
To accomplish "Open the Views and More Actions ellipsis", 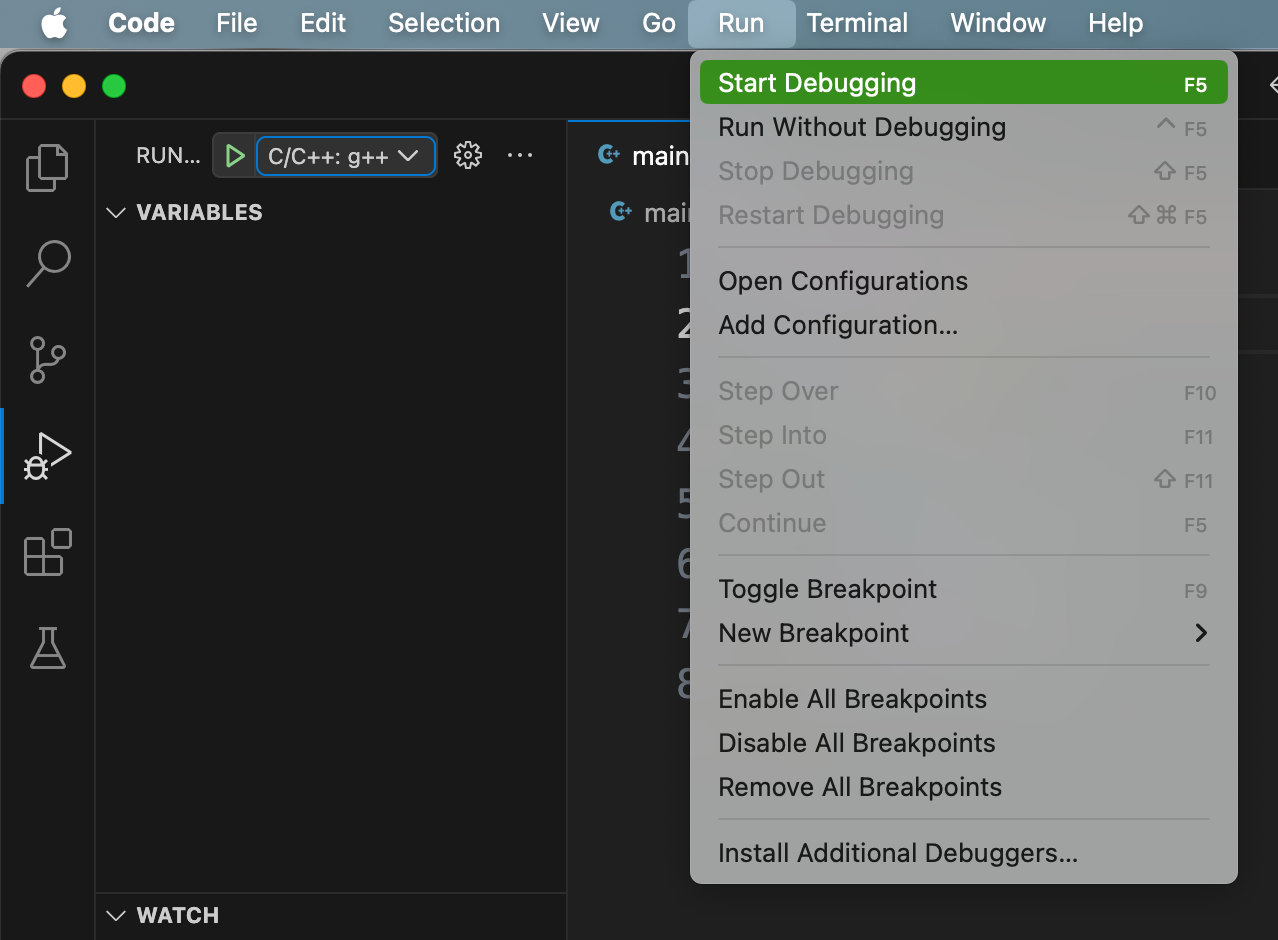I will tap(520, 155).
